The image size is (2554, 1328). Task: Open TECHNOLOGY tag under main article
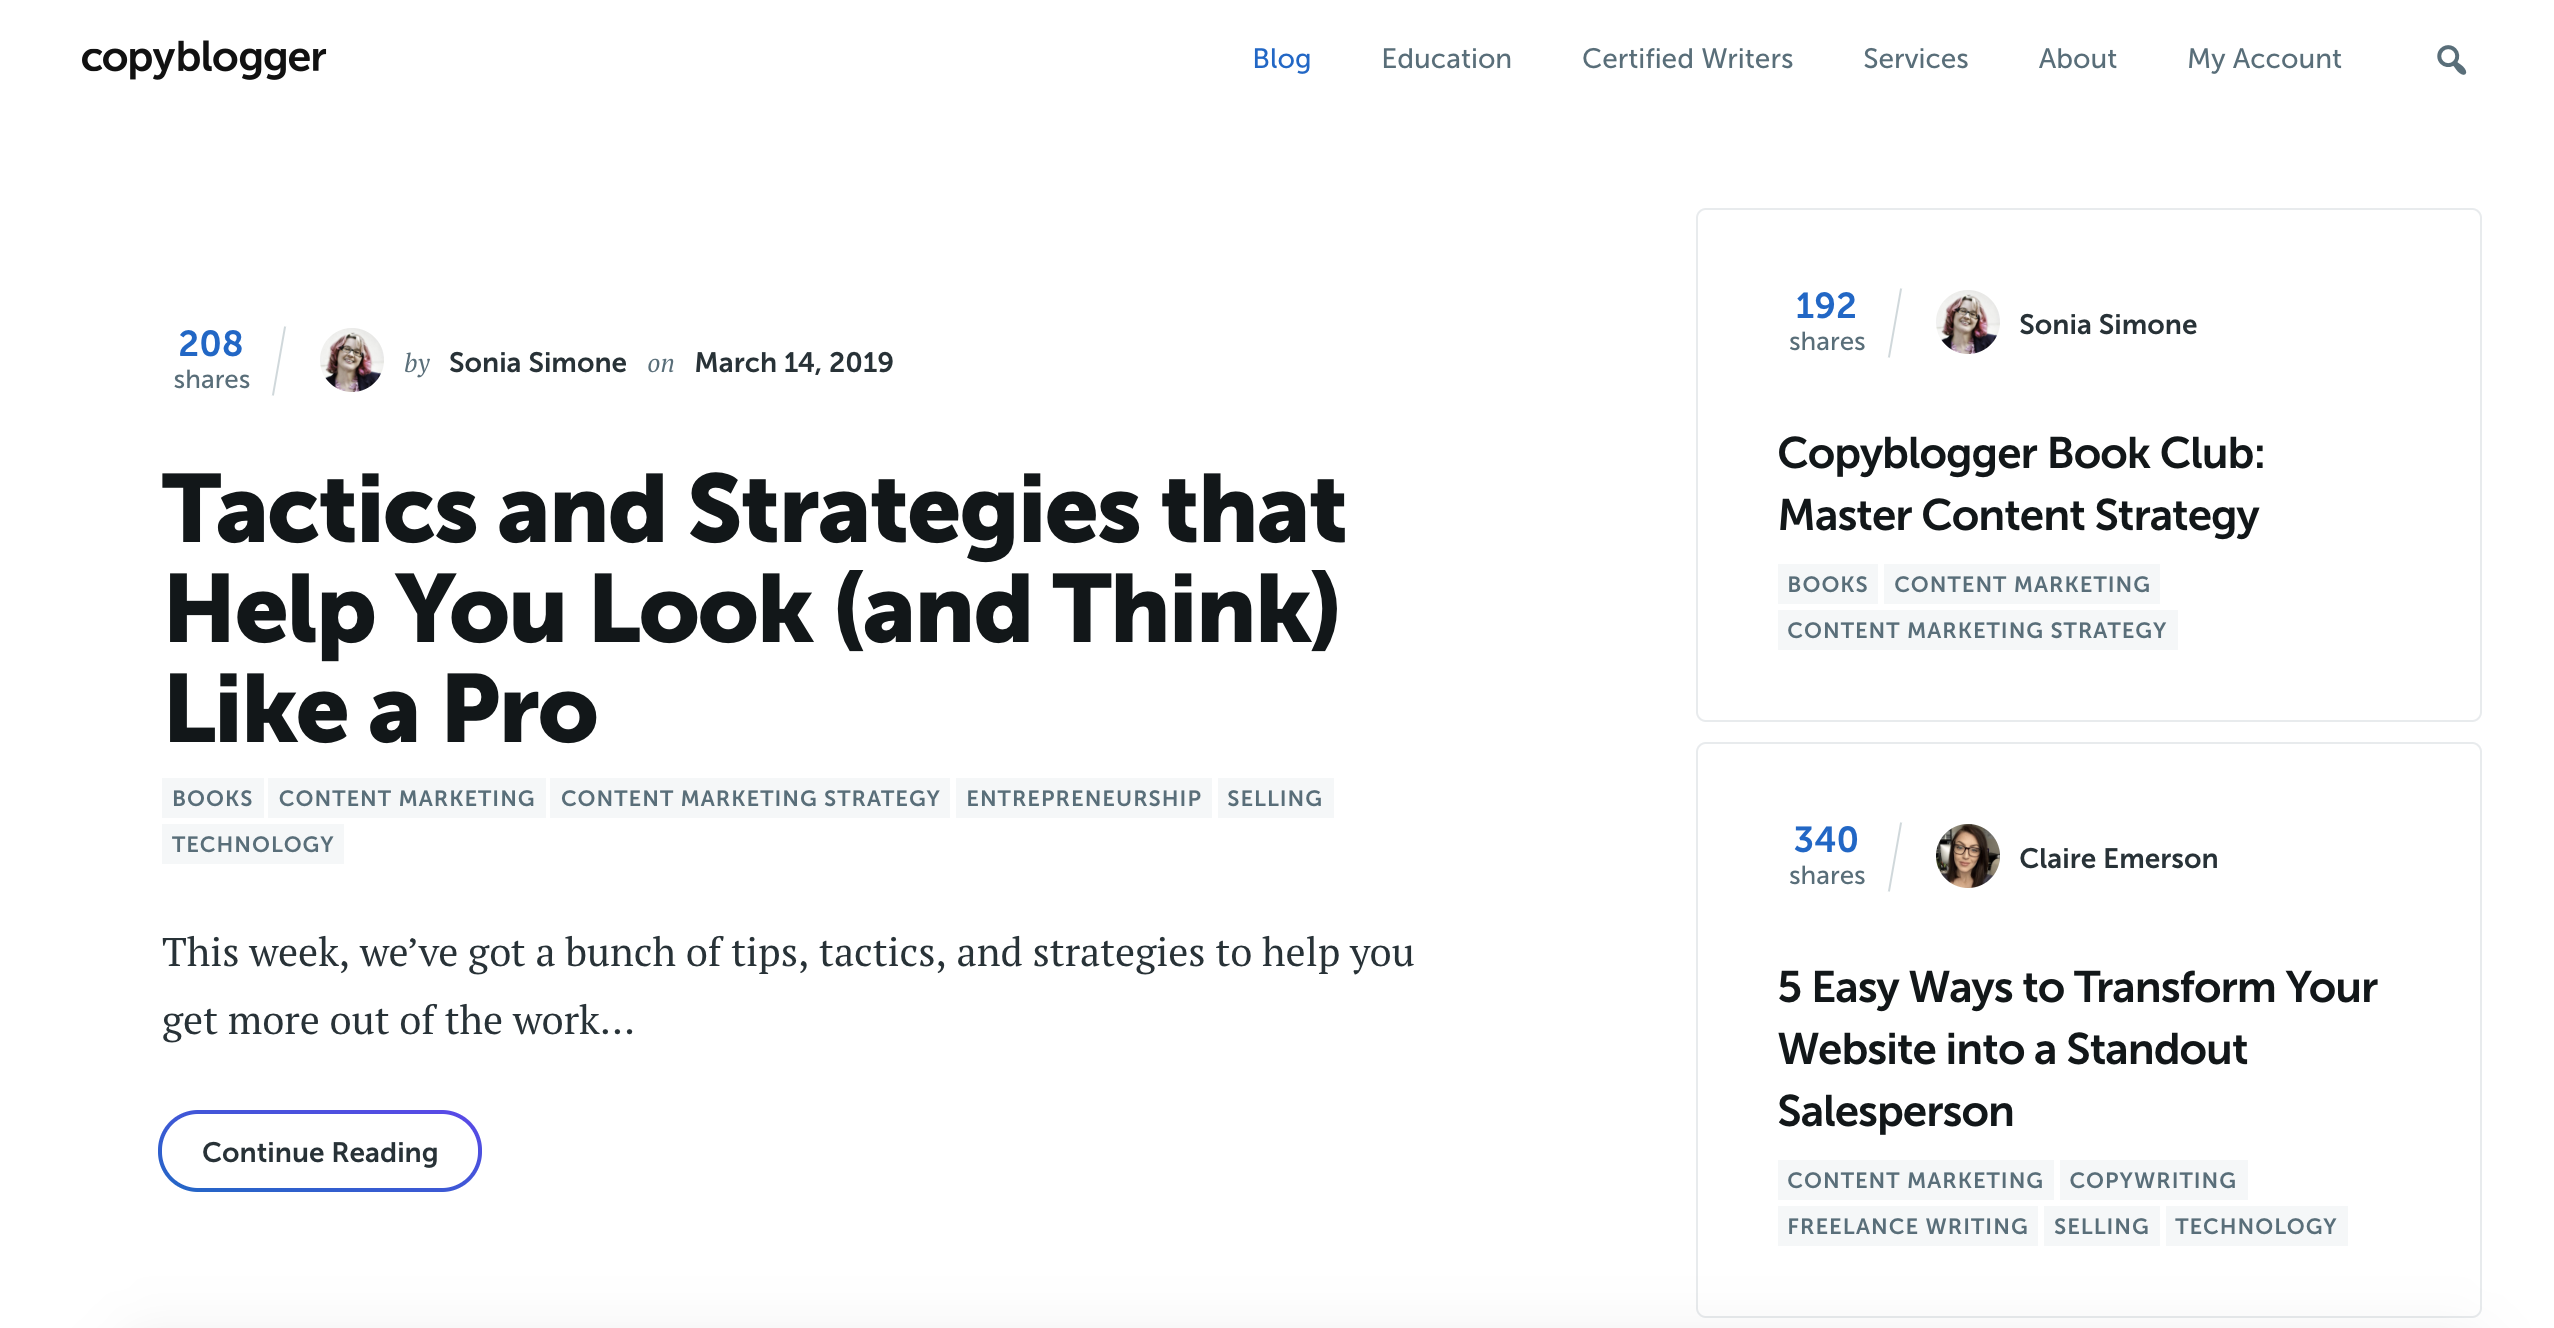tap(252, 844)
